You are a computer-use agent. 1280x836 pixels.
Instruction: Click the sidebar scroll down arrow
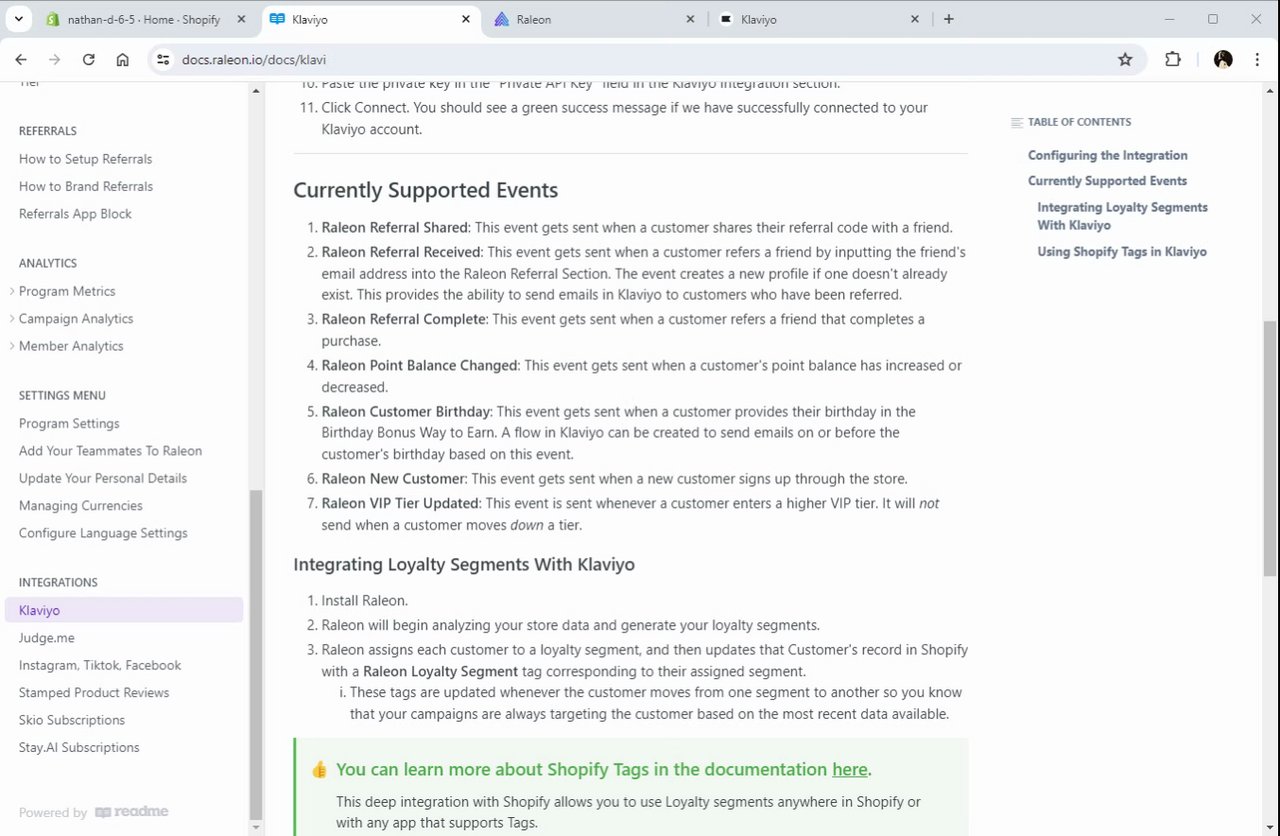[256, 827]
